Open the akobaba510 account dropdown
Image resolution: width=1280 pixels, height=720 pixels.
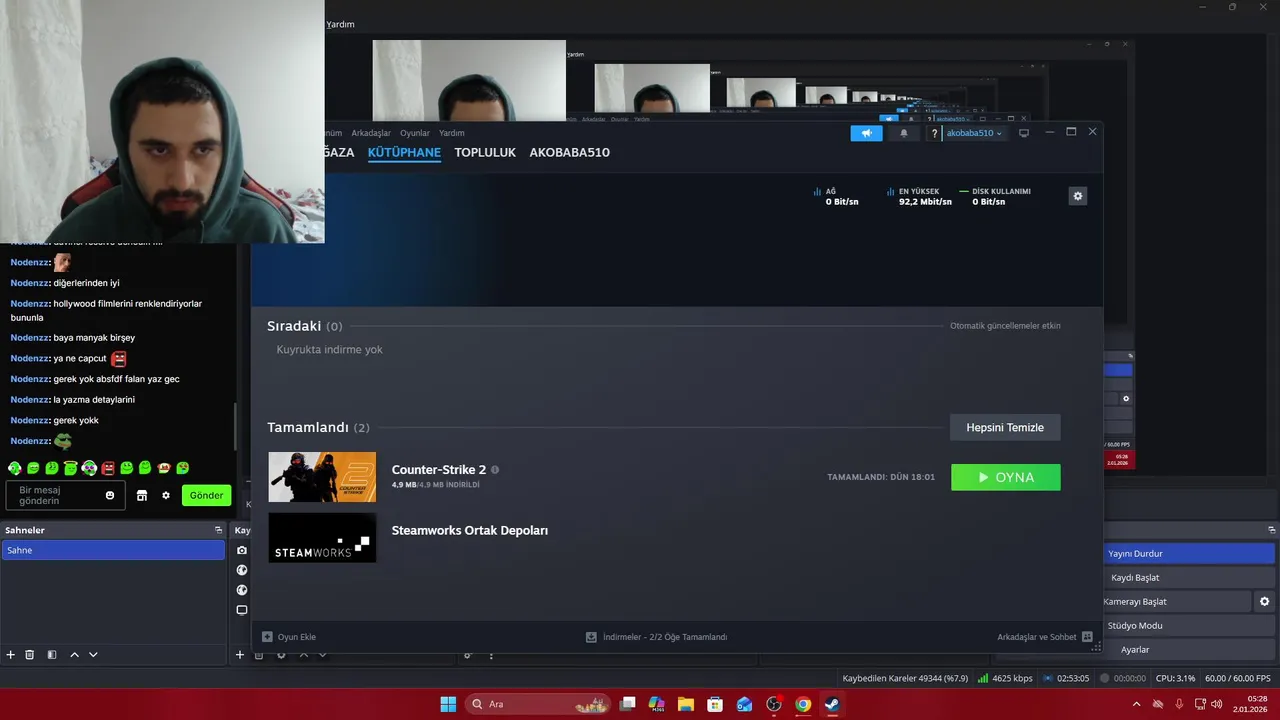click(974, 133)
